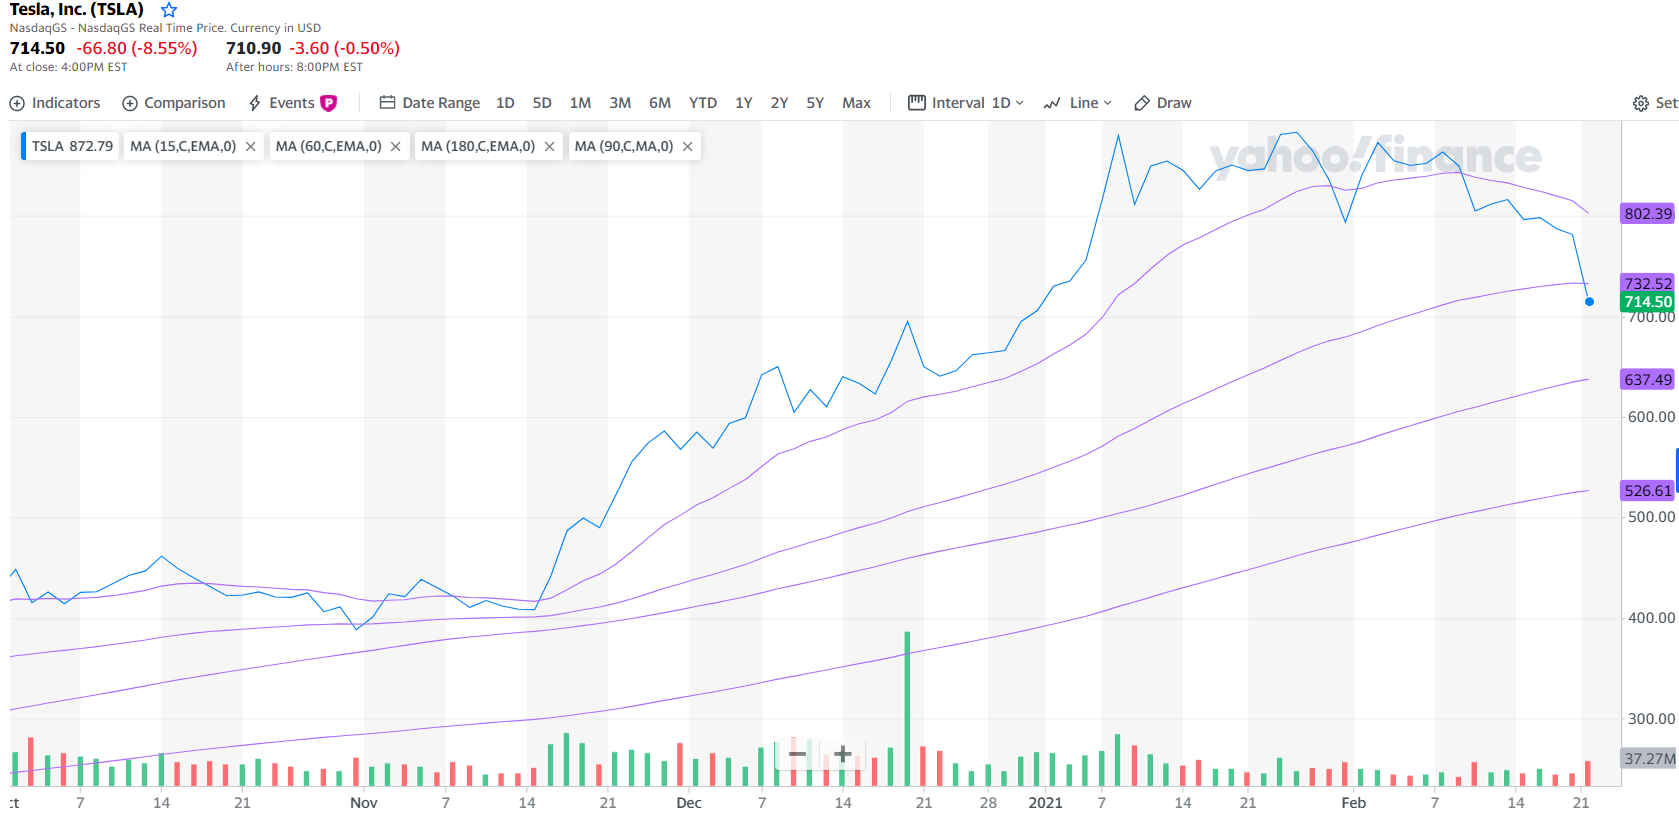Expand the Line chart type dropdown
This screenshot has height=827, width=1679.
point(1078,103)
